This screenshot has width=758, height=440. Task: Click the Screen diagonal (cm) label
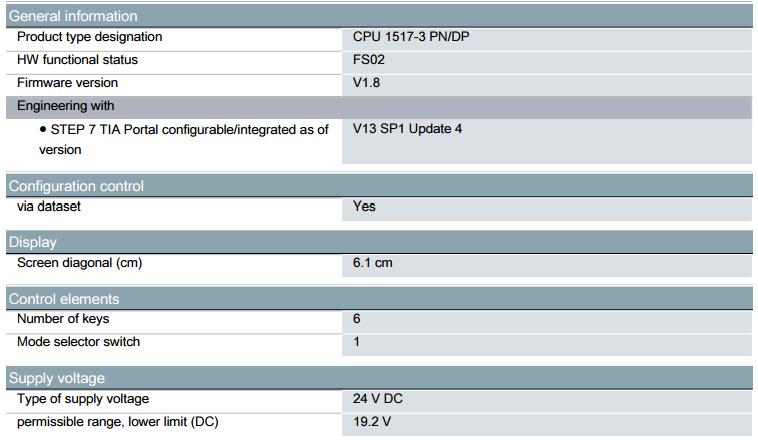click(x=80, y=263)
